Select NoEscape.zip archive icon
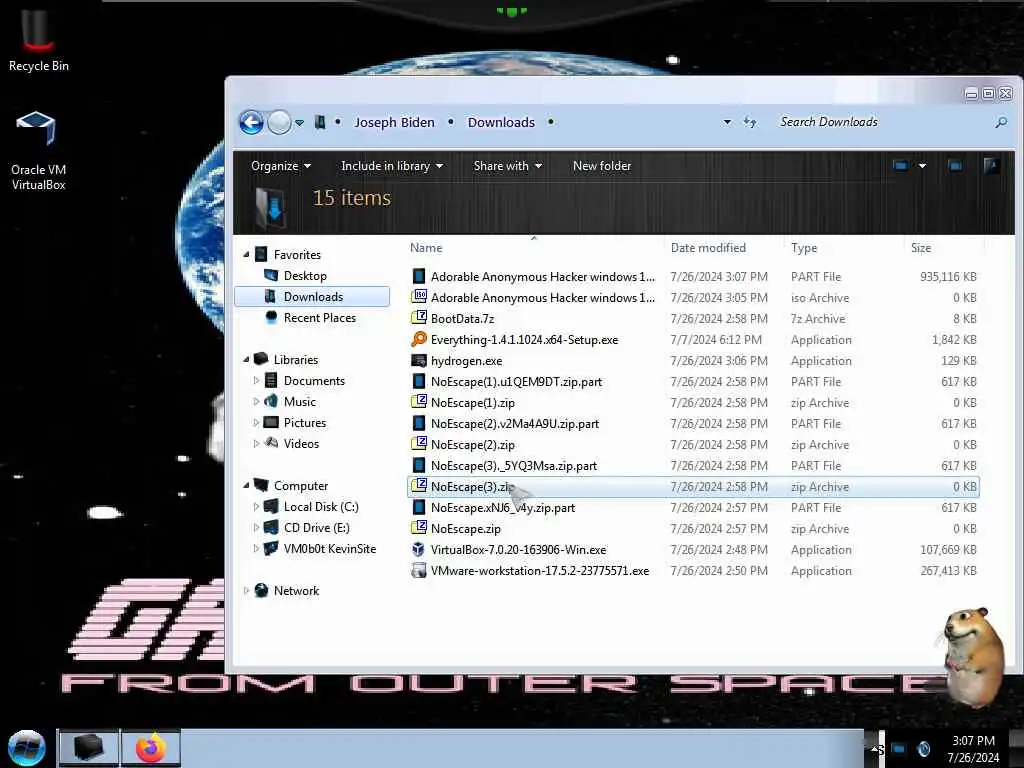The width and height of the screenshot is (1024, 768). tap(419, 528)
